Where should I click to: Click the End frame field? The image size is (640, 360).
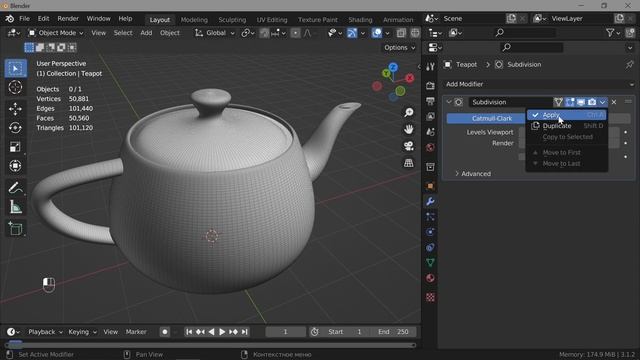click(393, 332)
